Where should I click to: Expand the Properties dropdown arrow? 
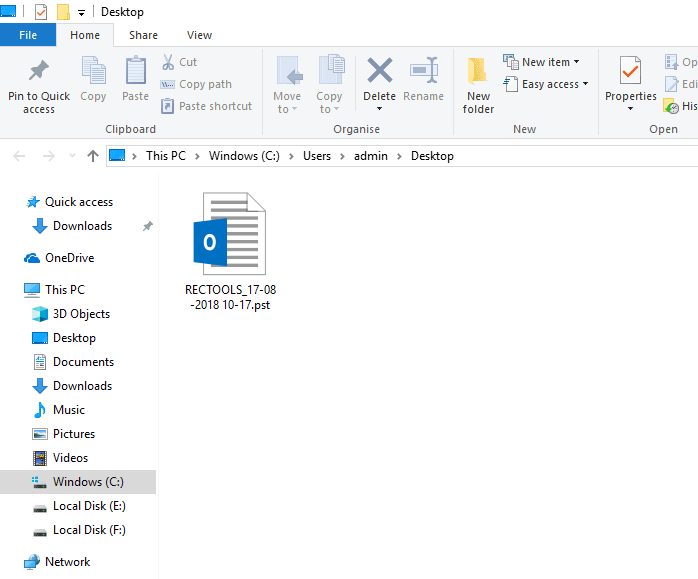[630, 109]
